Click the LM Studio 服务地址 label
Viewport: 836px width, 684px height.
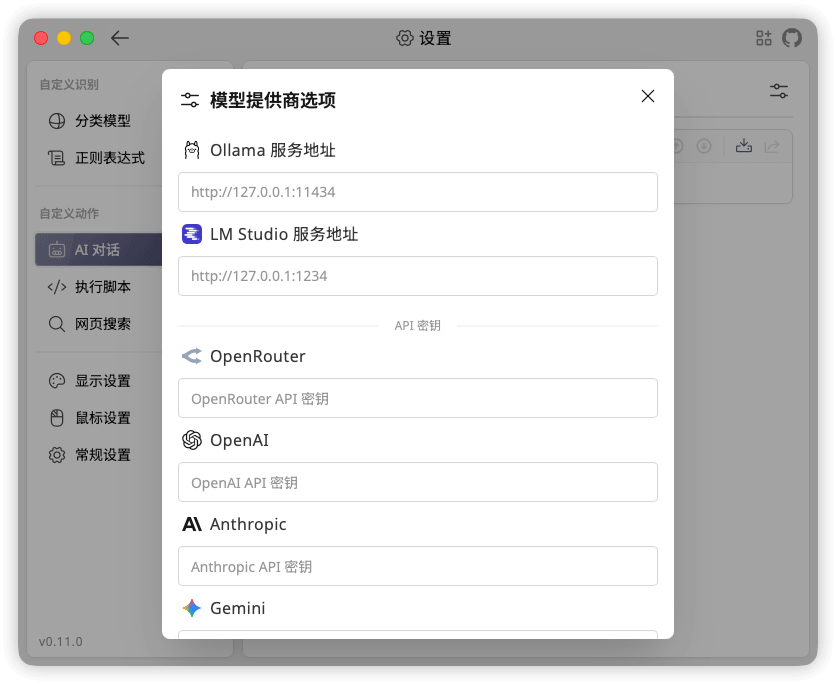[x=284, y=234]
